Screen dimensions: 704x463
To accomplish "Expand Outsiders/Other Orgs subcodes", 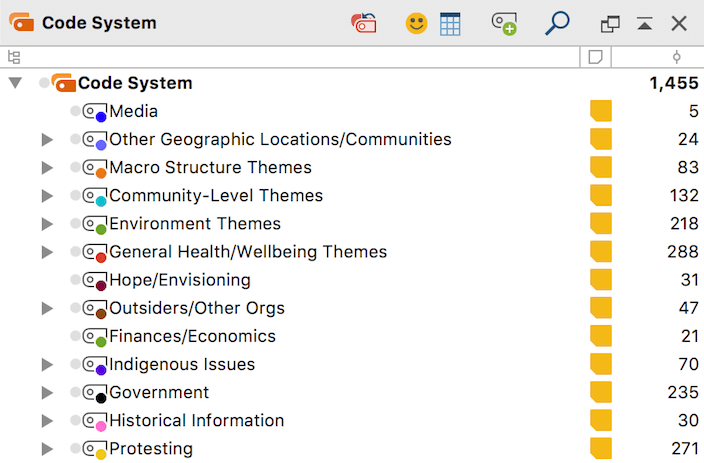I will [x=47, y=309].
